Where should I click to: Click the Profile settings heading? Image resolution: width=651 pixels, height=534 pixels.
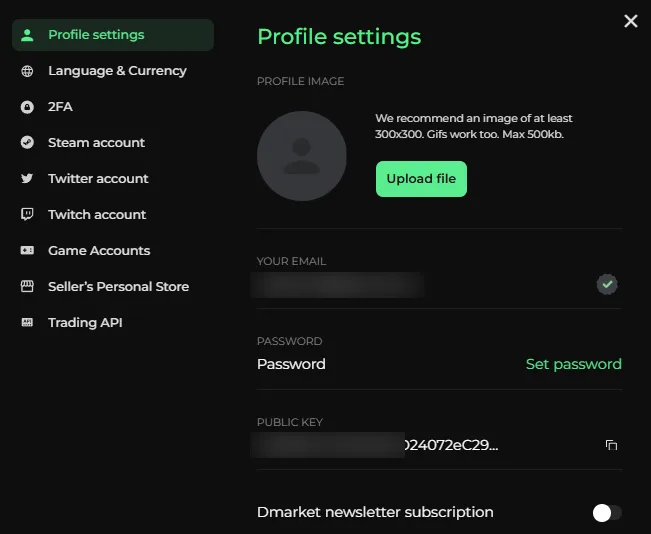(x=339, y=37)
